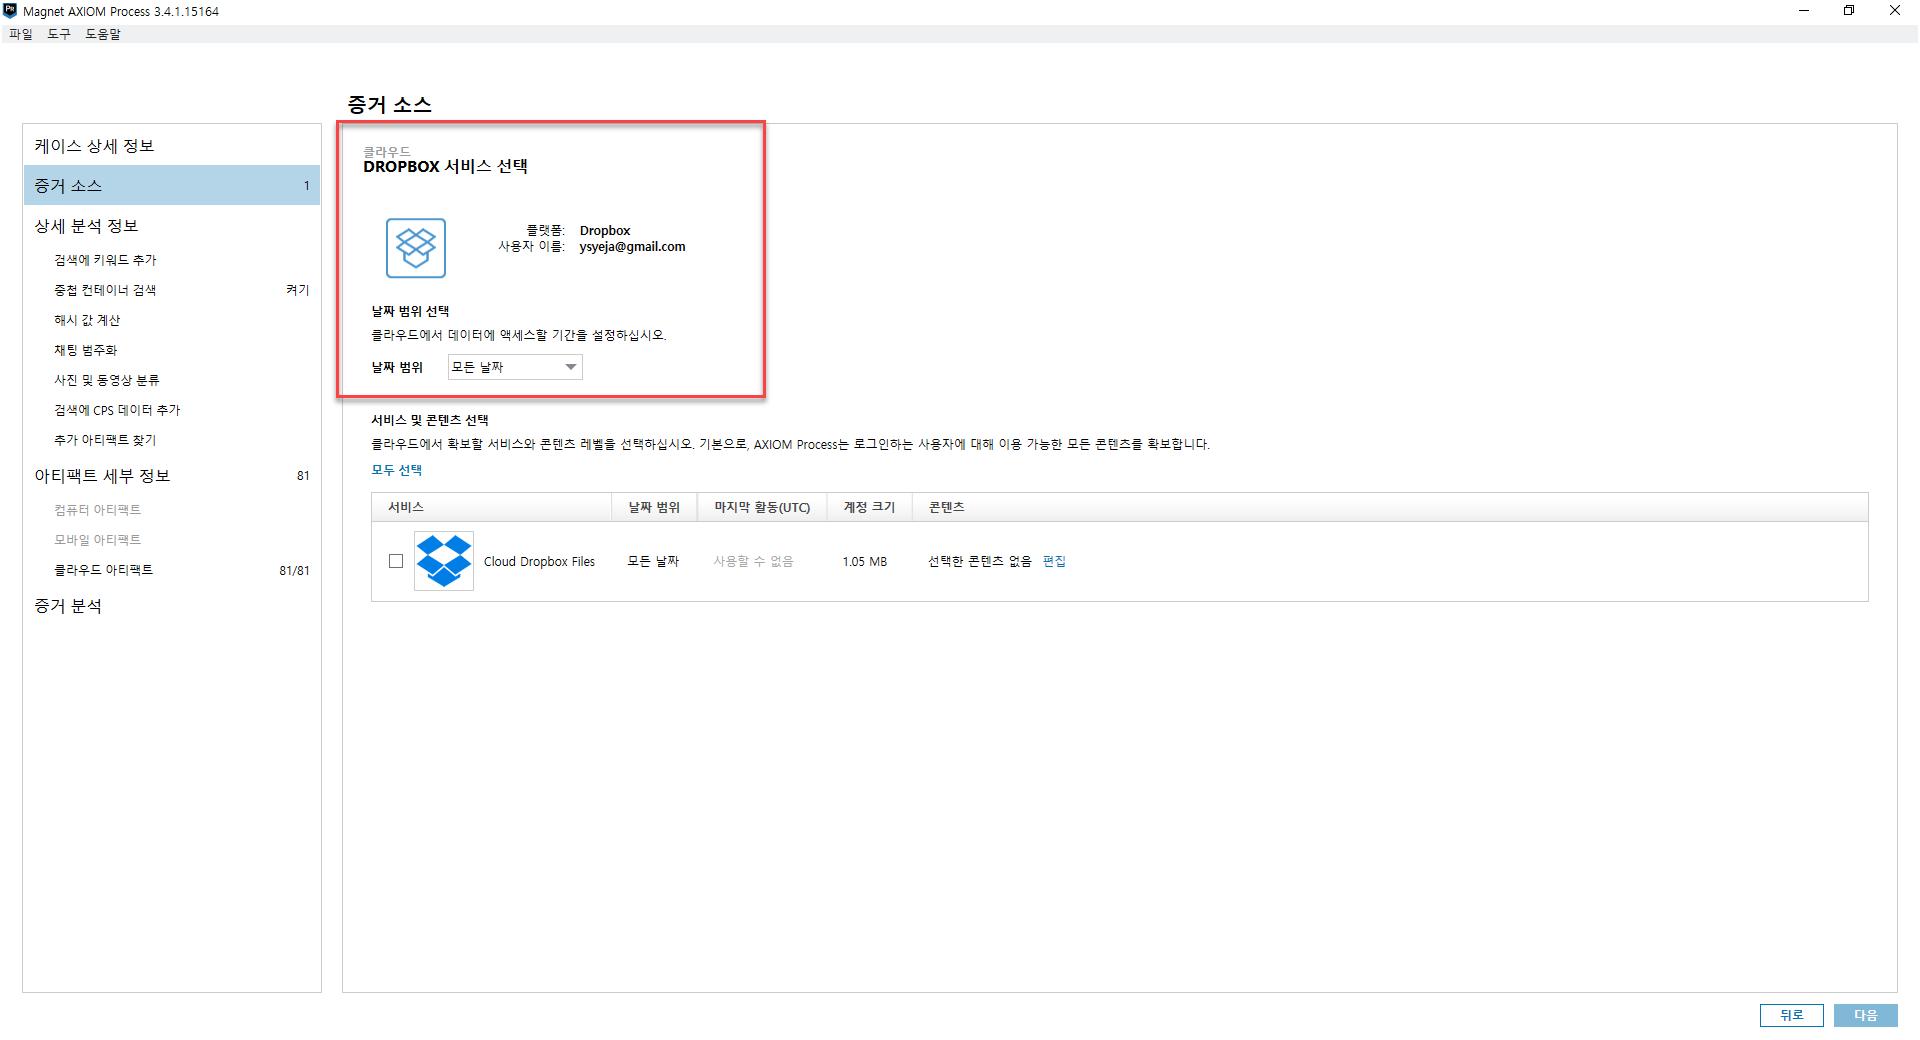The image size is (1920, 1040).
Task: Click the 편집 link for contents
Action: [1054, 561]
